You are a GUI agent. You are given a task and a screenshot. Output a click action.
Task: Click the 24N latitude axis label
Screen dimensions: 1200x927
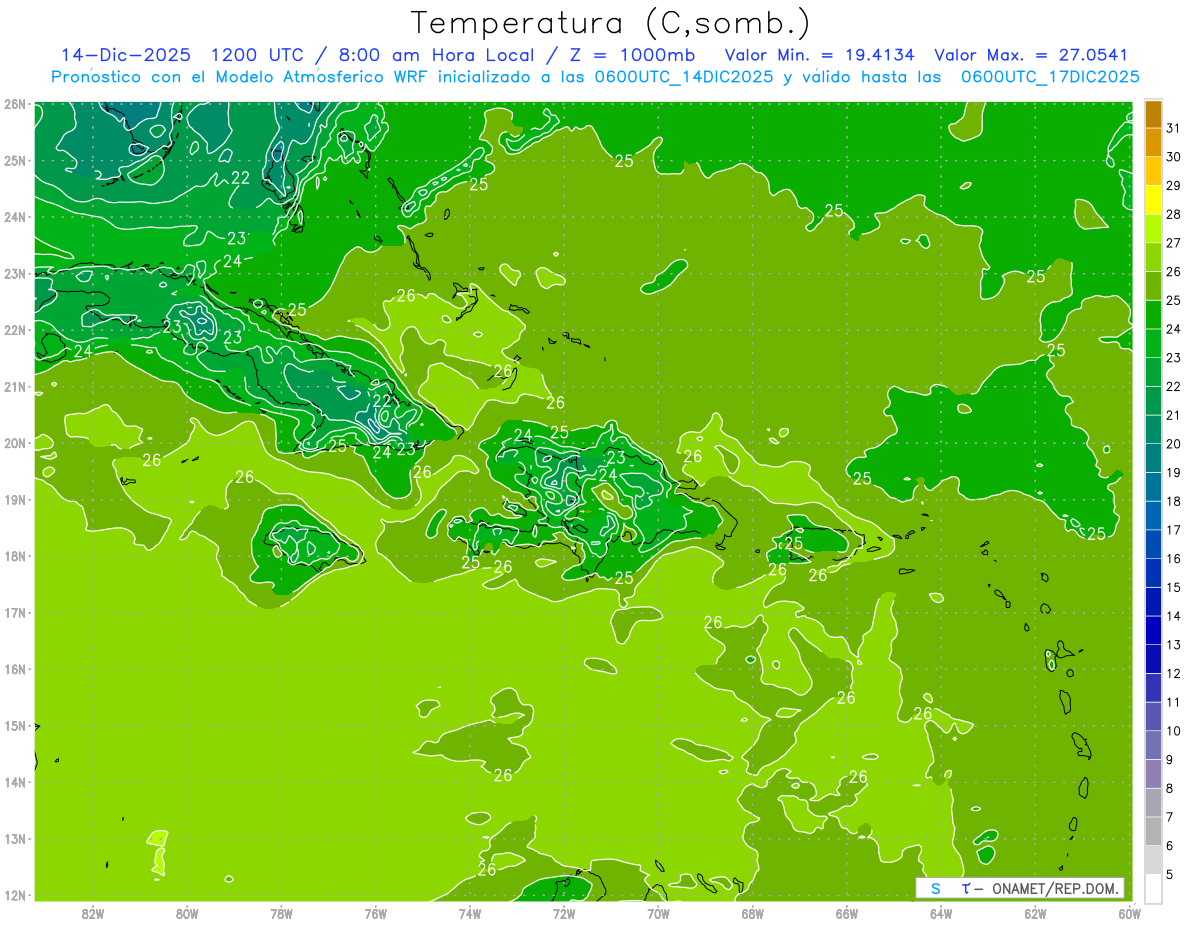[15, 217]
